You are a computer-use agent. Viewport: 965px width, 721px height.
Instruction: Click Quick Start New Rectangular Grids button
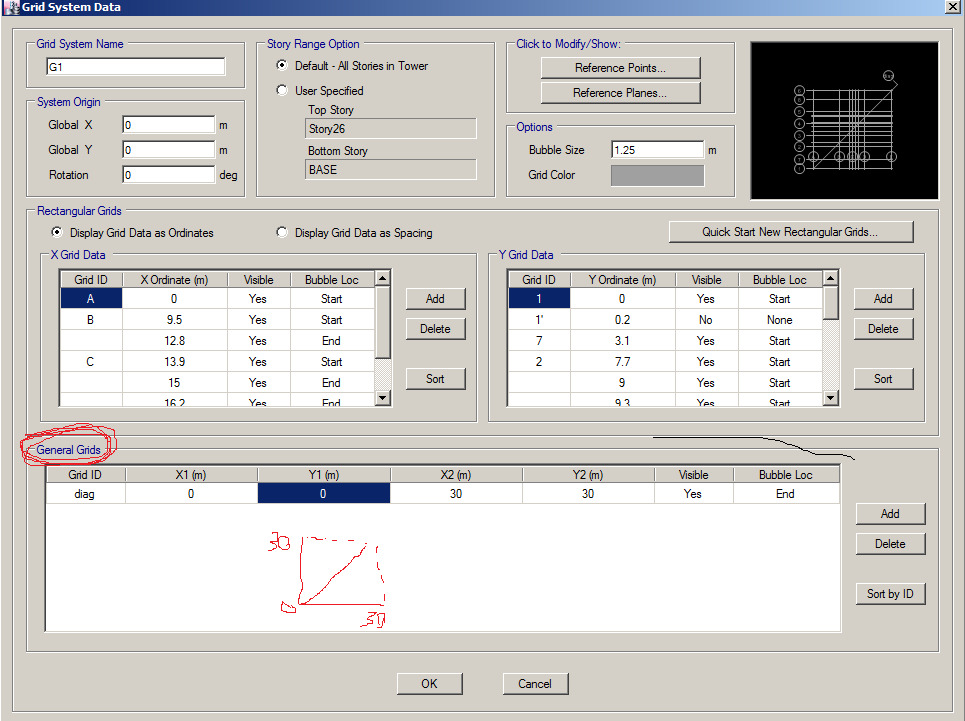(x=791, y=232)
